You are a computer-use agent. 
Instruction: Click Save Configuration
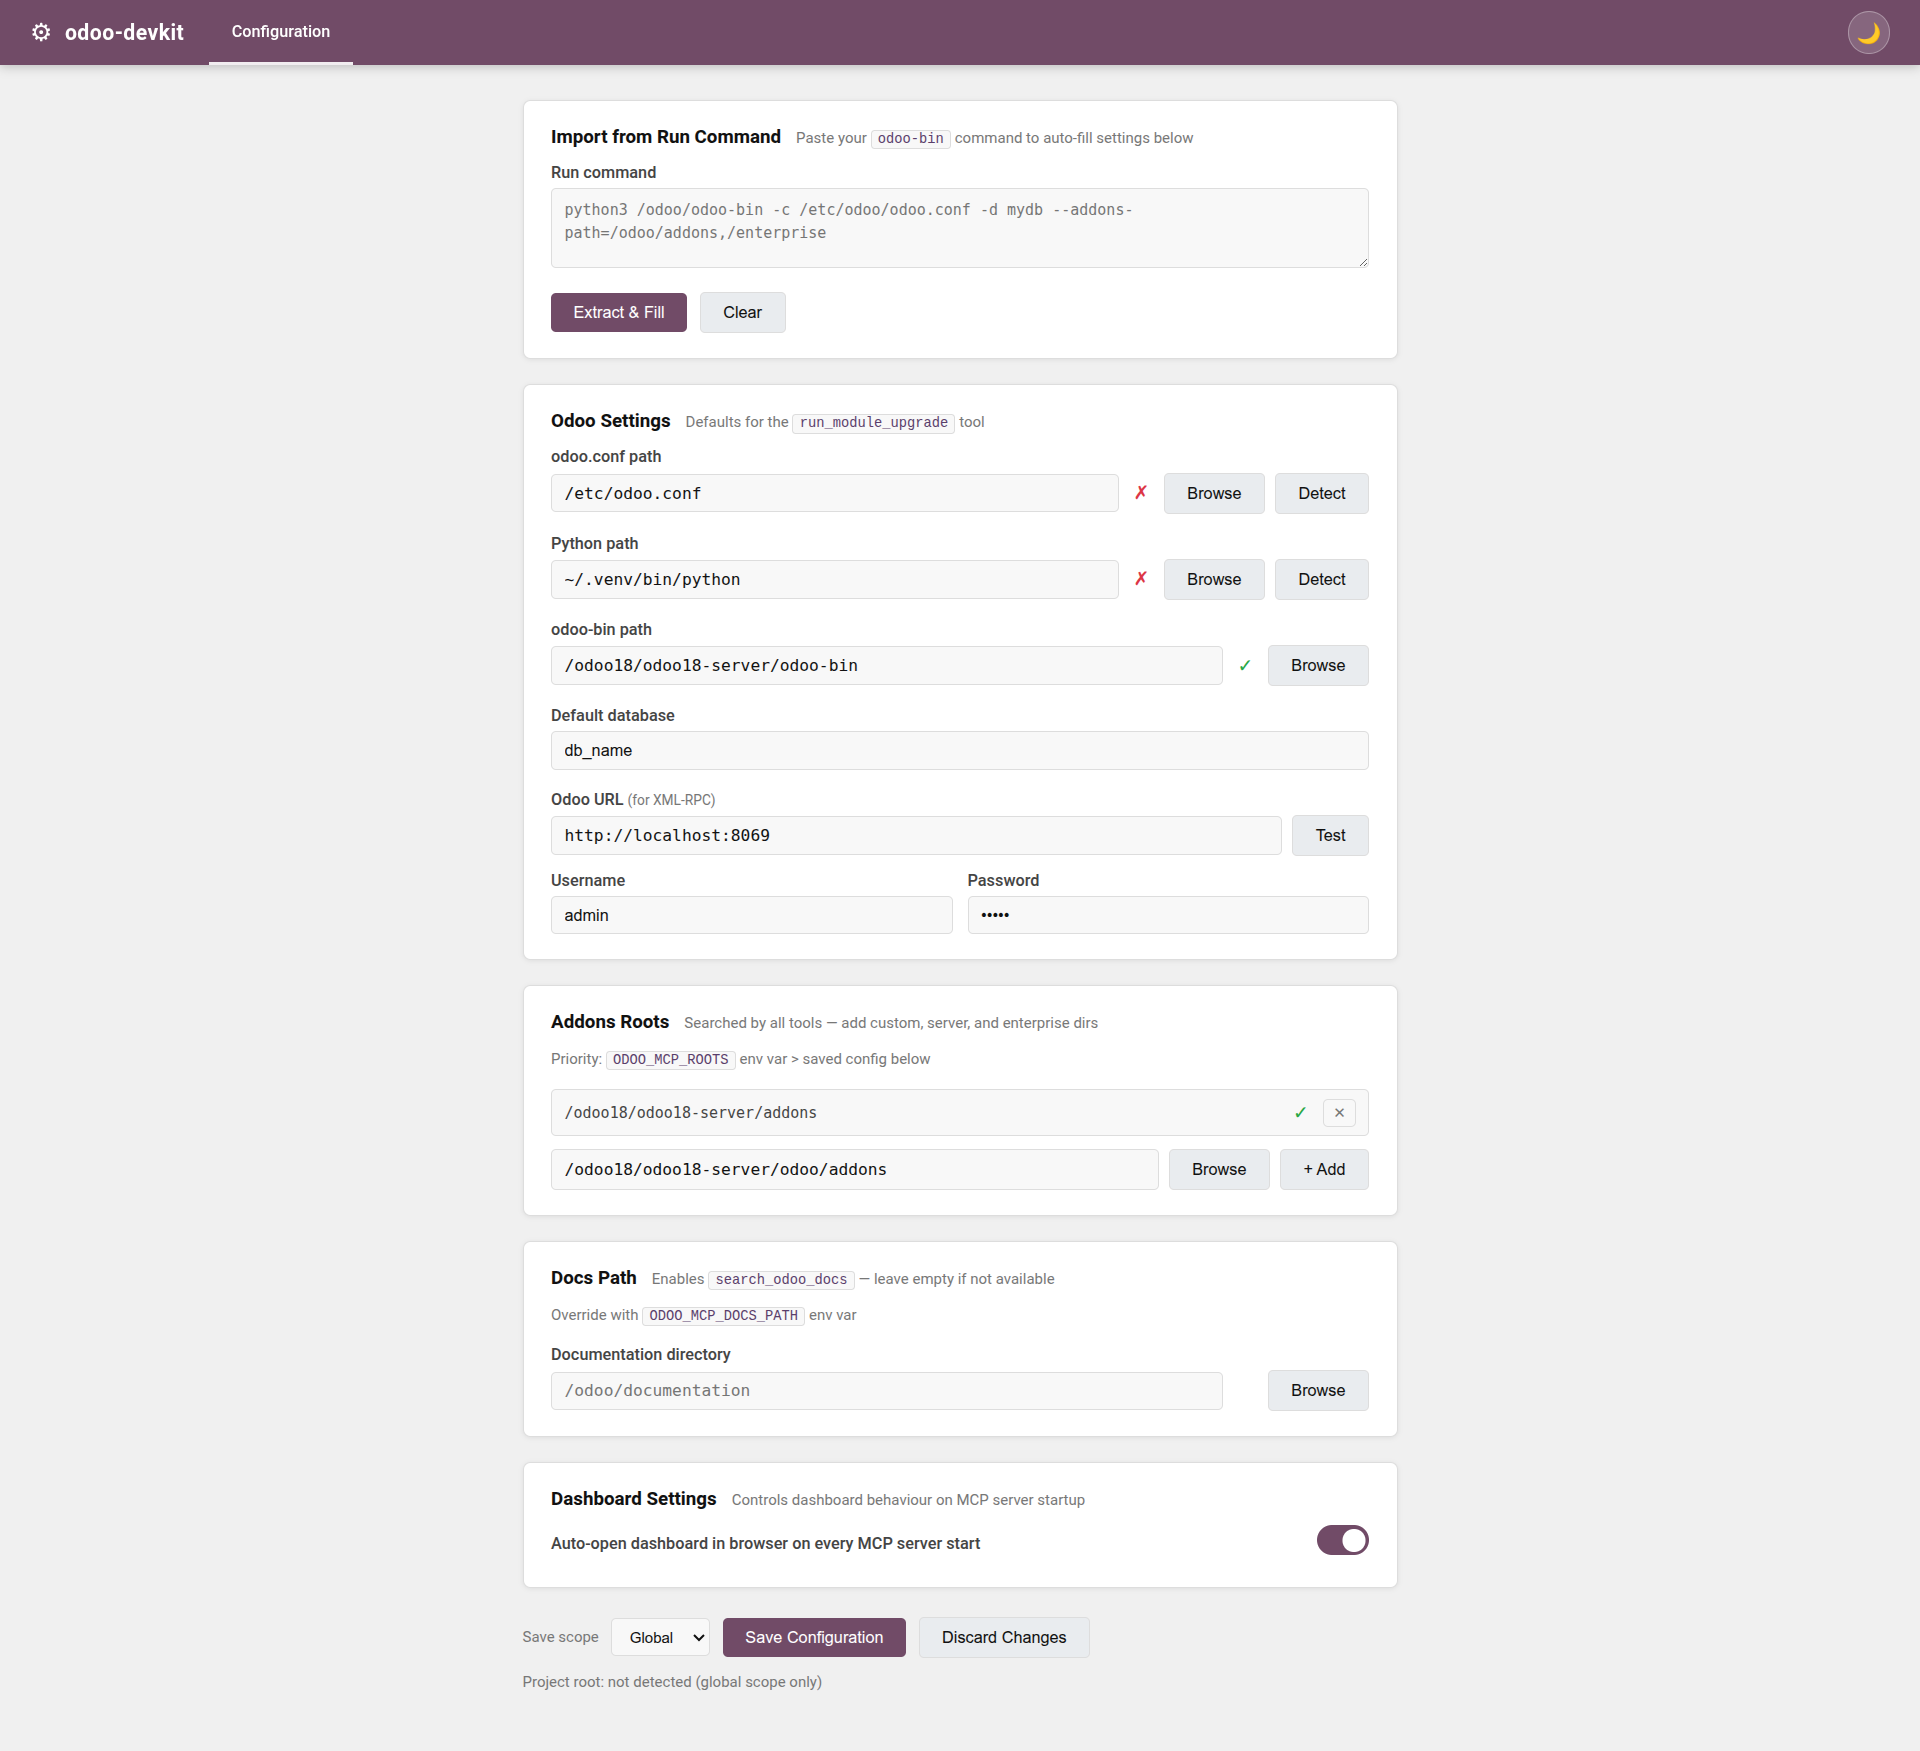[814, 1637]
